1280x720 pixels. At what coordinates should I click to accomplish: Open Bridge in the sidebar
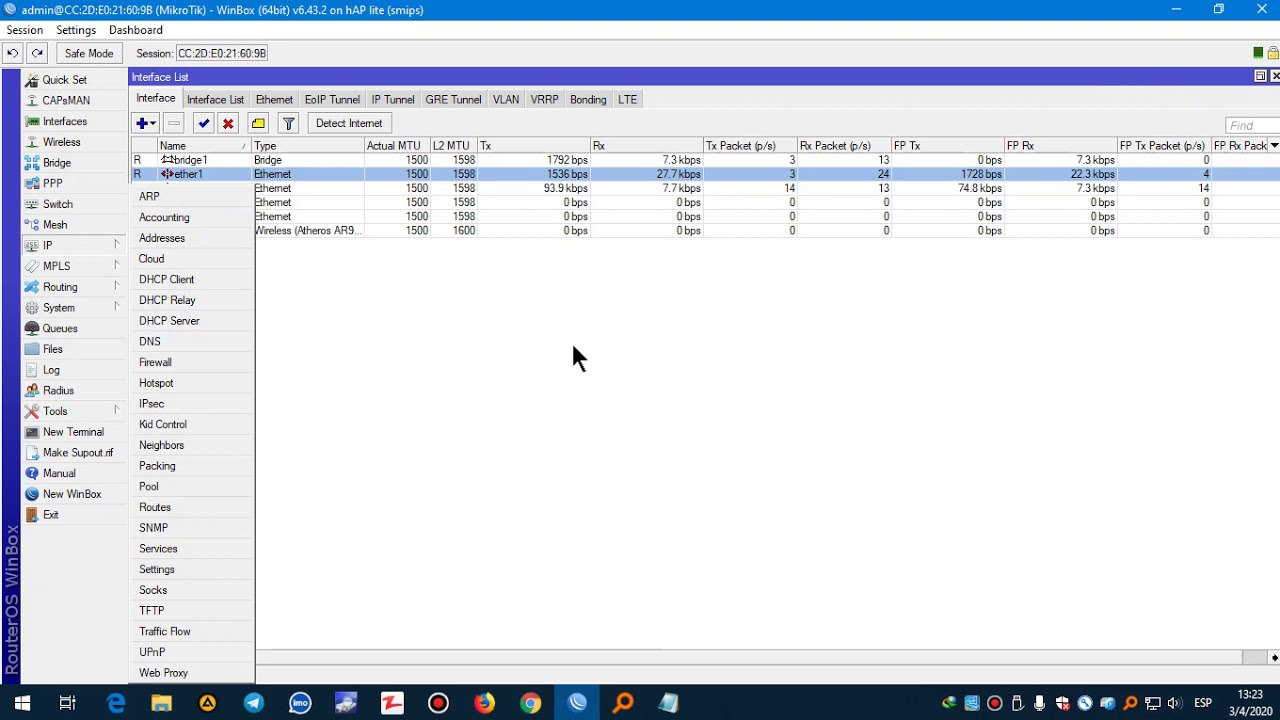point(56,163)
